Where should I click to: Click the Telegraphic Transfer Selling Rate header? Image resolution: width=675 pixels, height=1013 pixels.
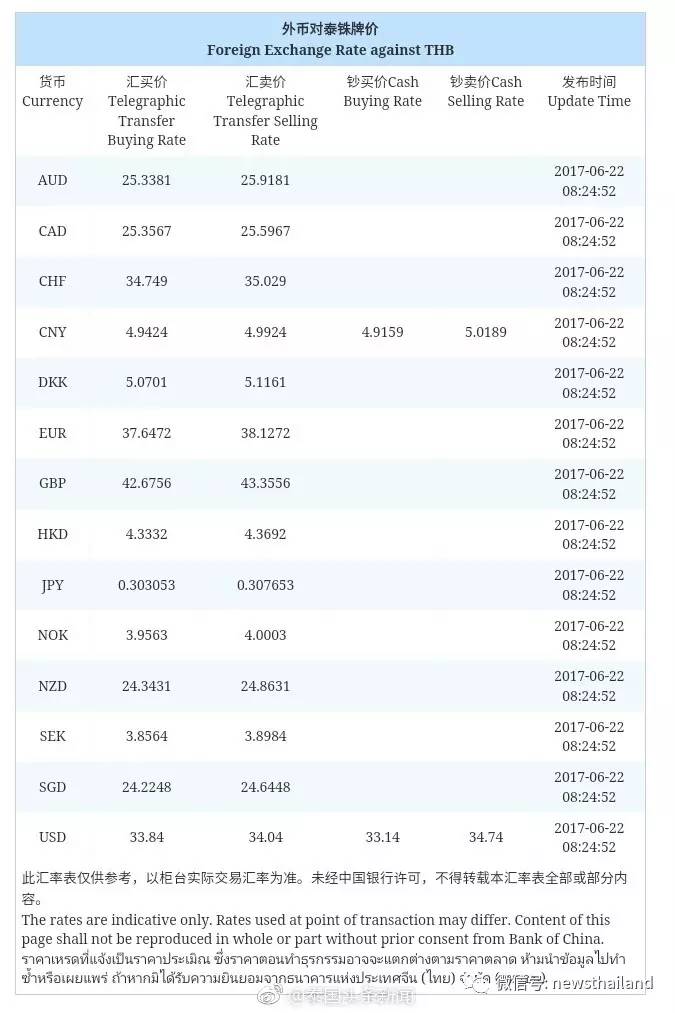point(265,110)
